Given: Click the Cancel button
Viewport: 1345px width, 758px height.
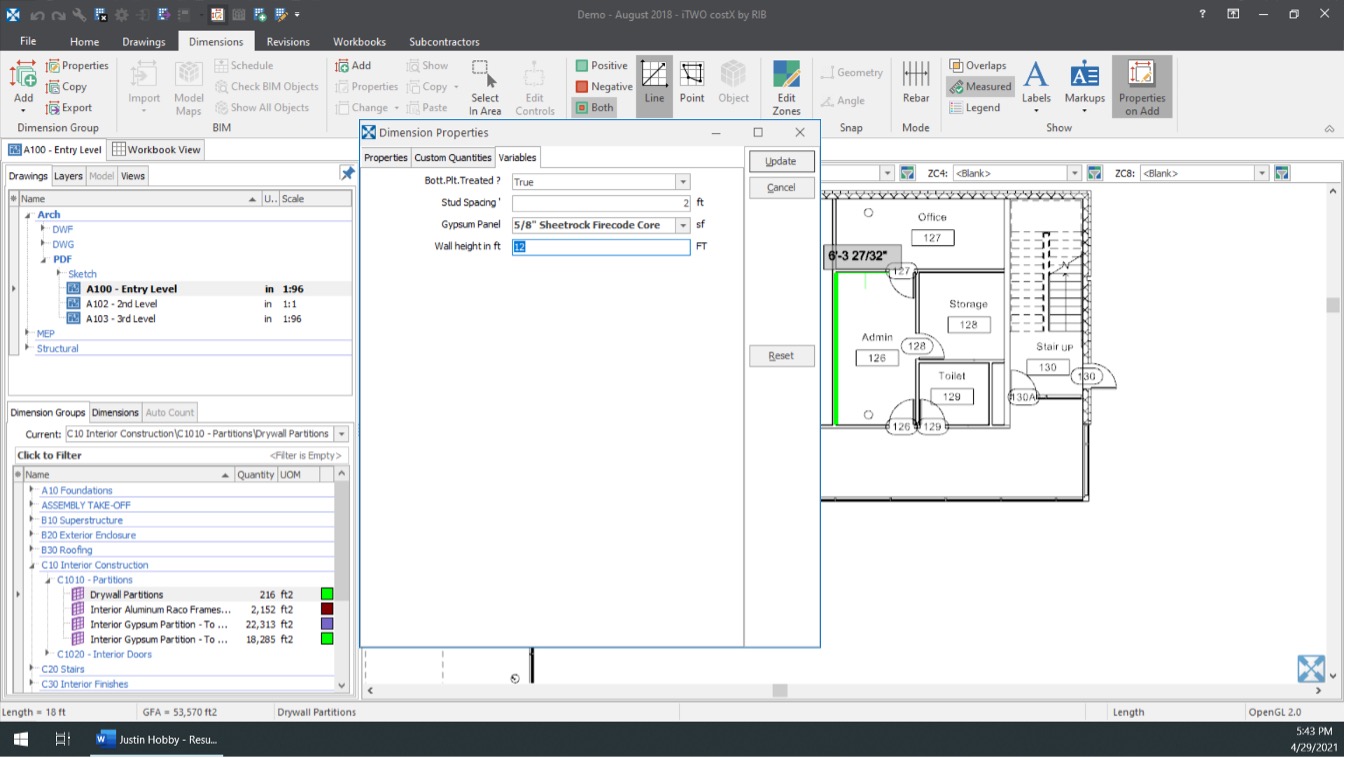Looking at the screenshot, I should (x=781, y=188).
